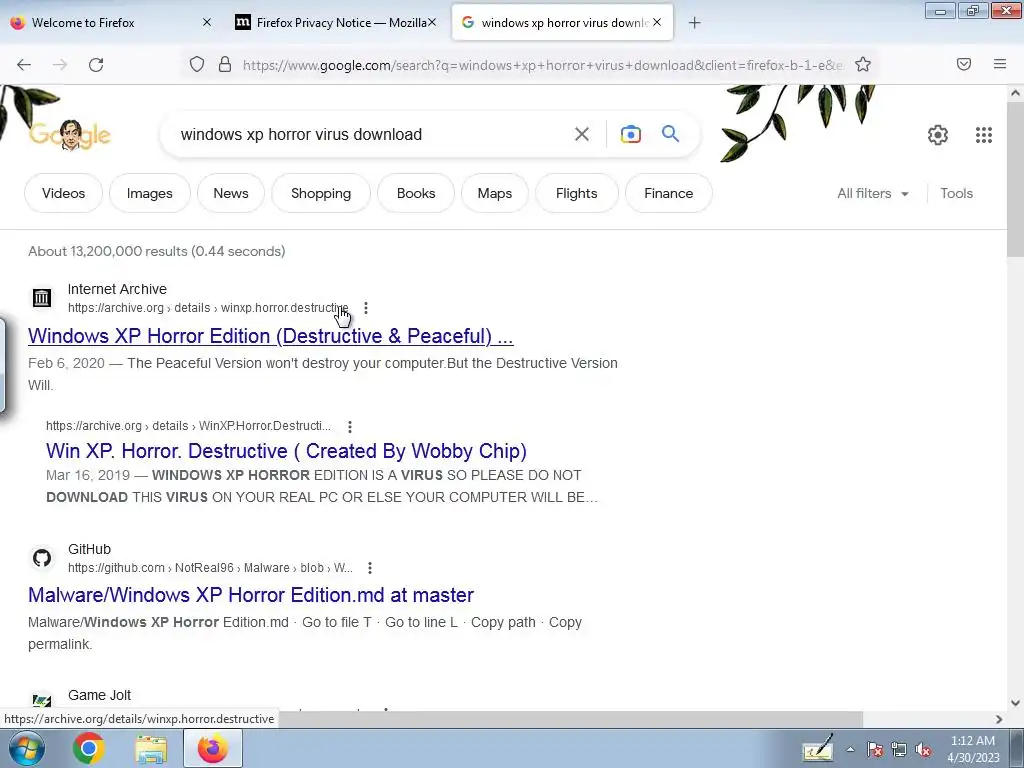The width and height of the screenshot is (1024, 768).
Task: Close the Firefox Privacy Notice tab
Action: [x=432, y=22]
